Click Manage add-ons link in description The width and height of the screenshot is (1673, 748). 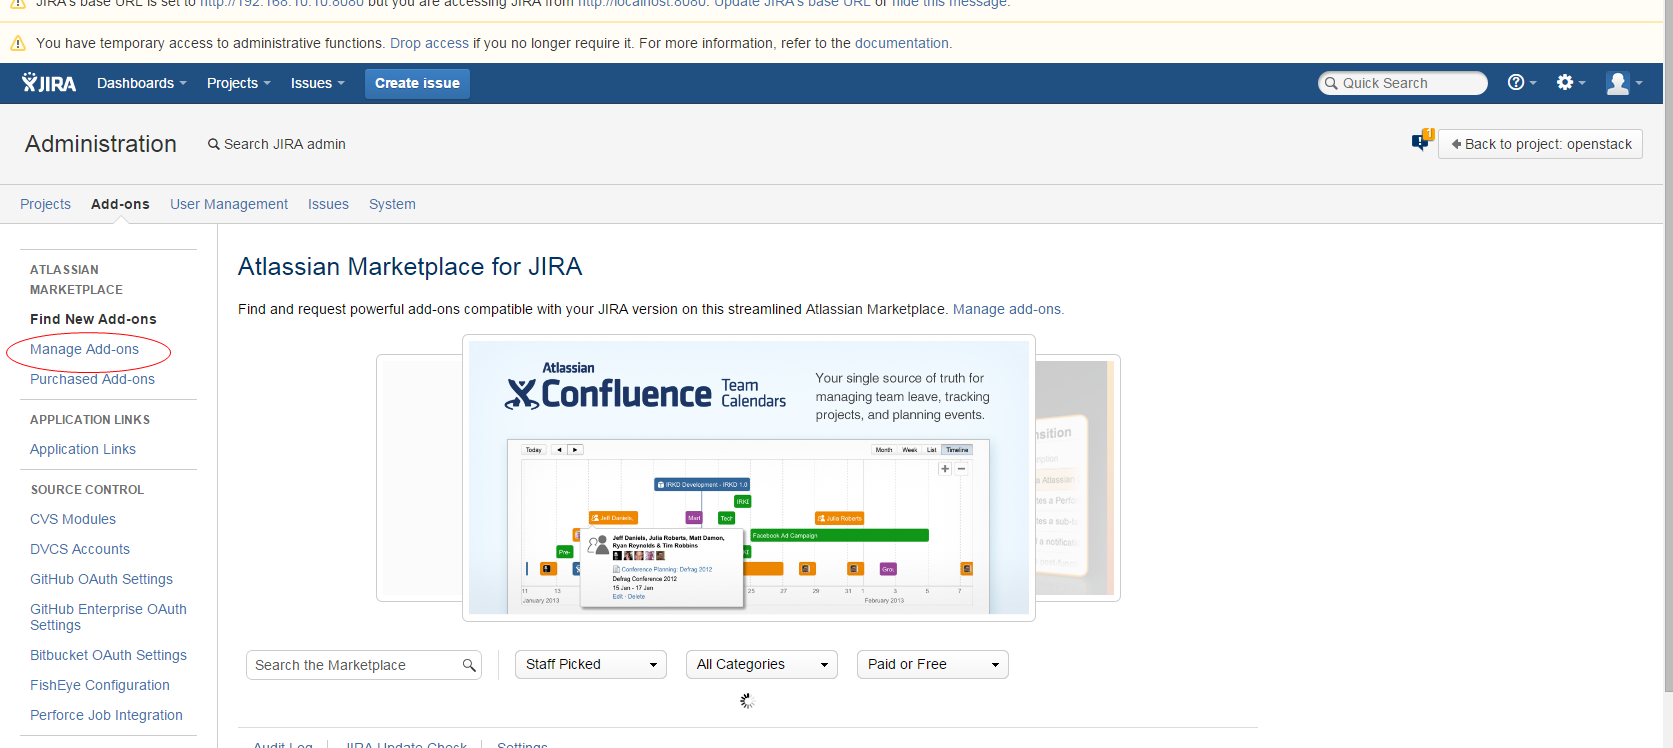(x=1008, y=309)
